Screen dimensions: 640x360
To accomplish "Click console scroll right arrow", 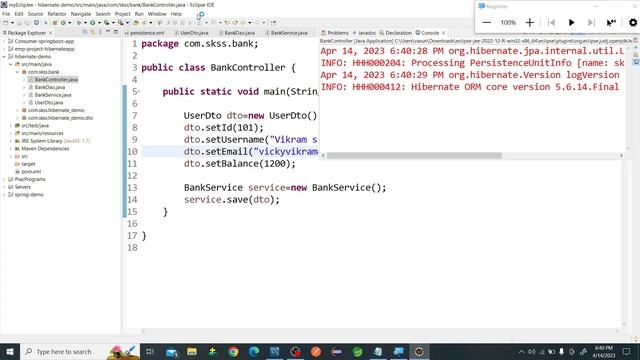I will pyautogui.click(x=622, y=156).
